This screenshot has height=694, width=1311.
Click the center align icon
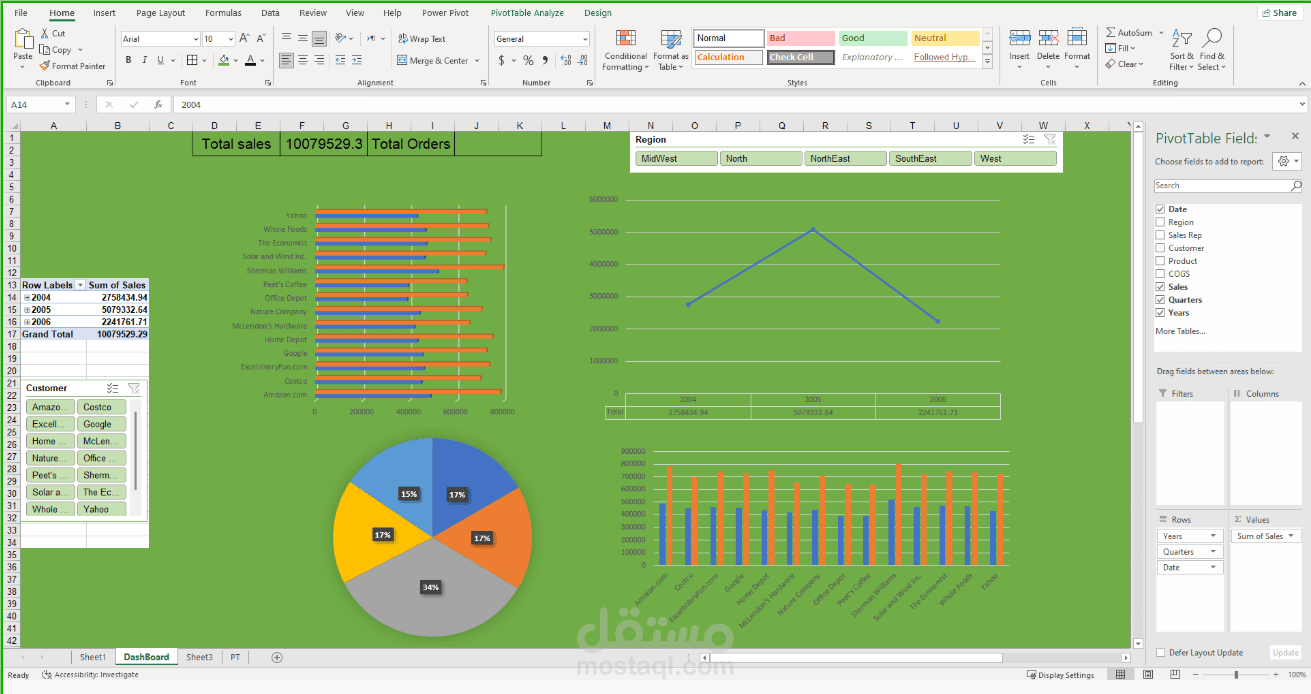point(303,60)
